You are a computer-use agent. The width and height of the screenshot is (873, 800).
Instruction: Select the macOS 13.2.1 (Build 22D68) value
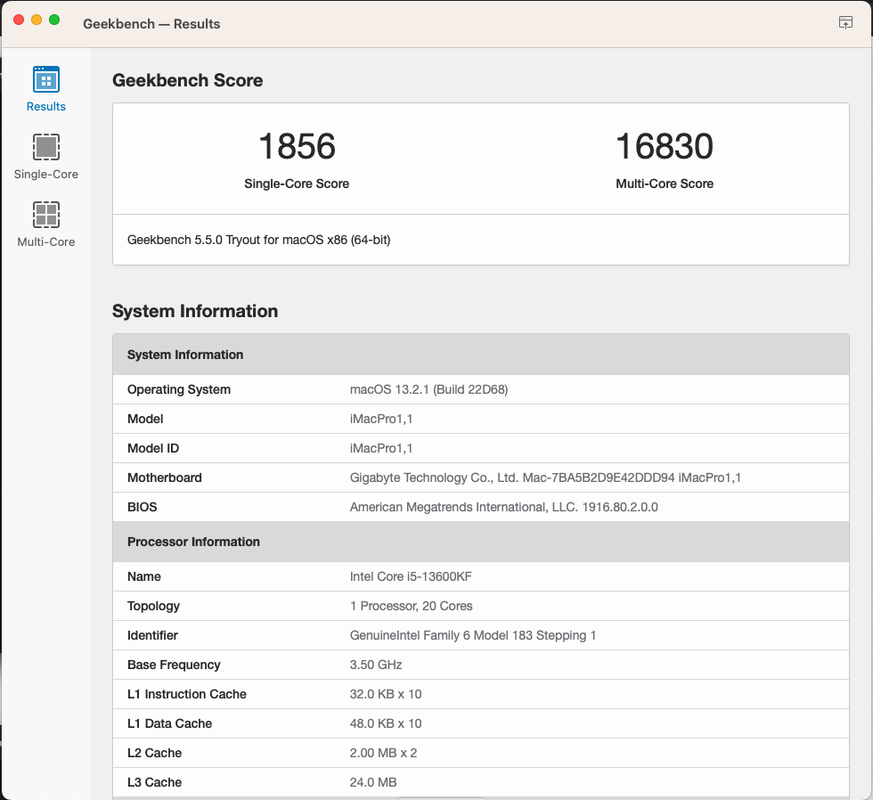pyautogui.click(x=429, y=390)
